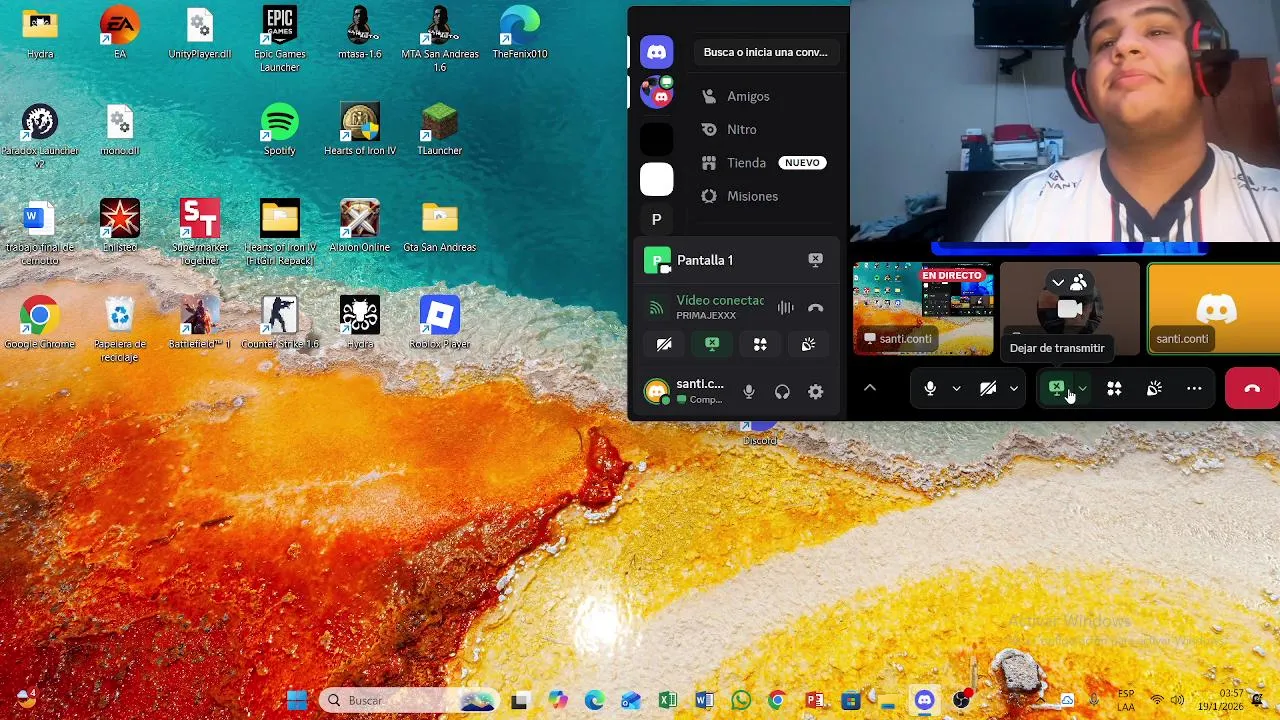Open Discord user settings gear
Viewport: 1280px width, 720px height.
[816, 392]
